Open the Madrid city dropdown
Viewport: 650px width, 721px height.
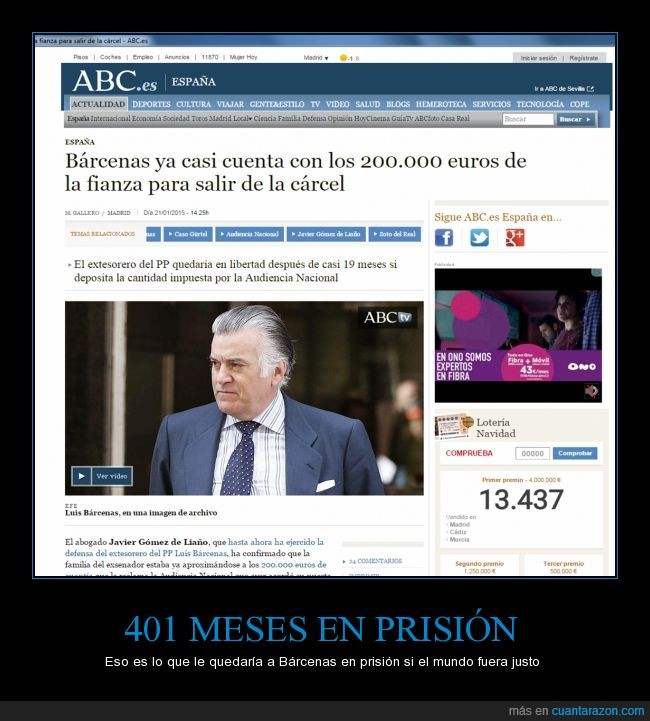click(316, 58)
